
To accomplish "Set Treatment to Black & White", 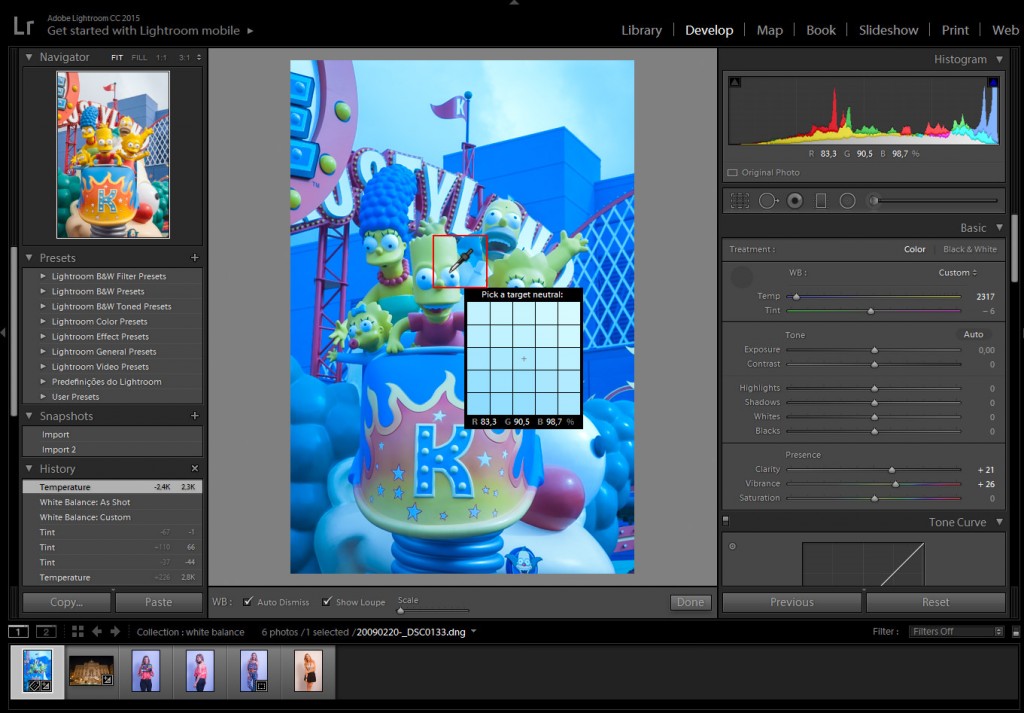I will point(970,249).
